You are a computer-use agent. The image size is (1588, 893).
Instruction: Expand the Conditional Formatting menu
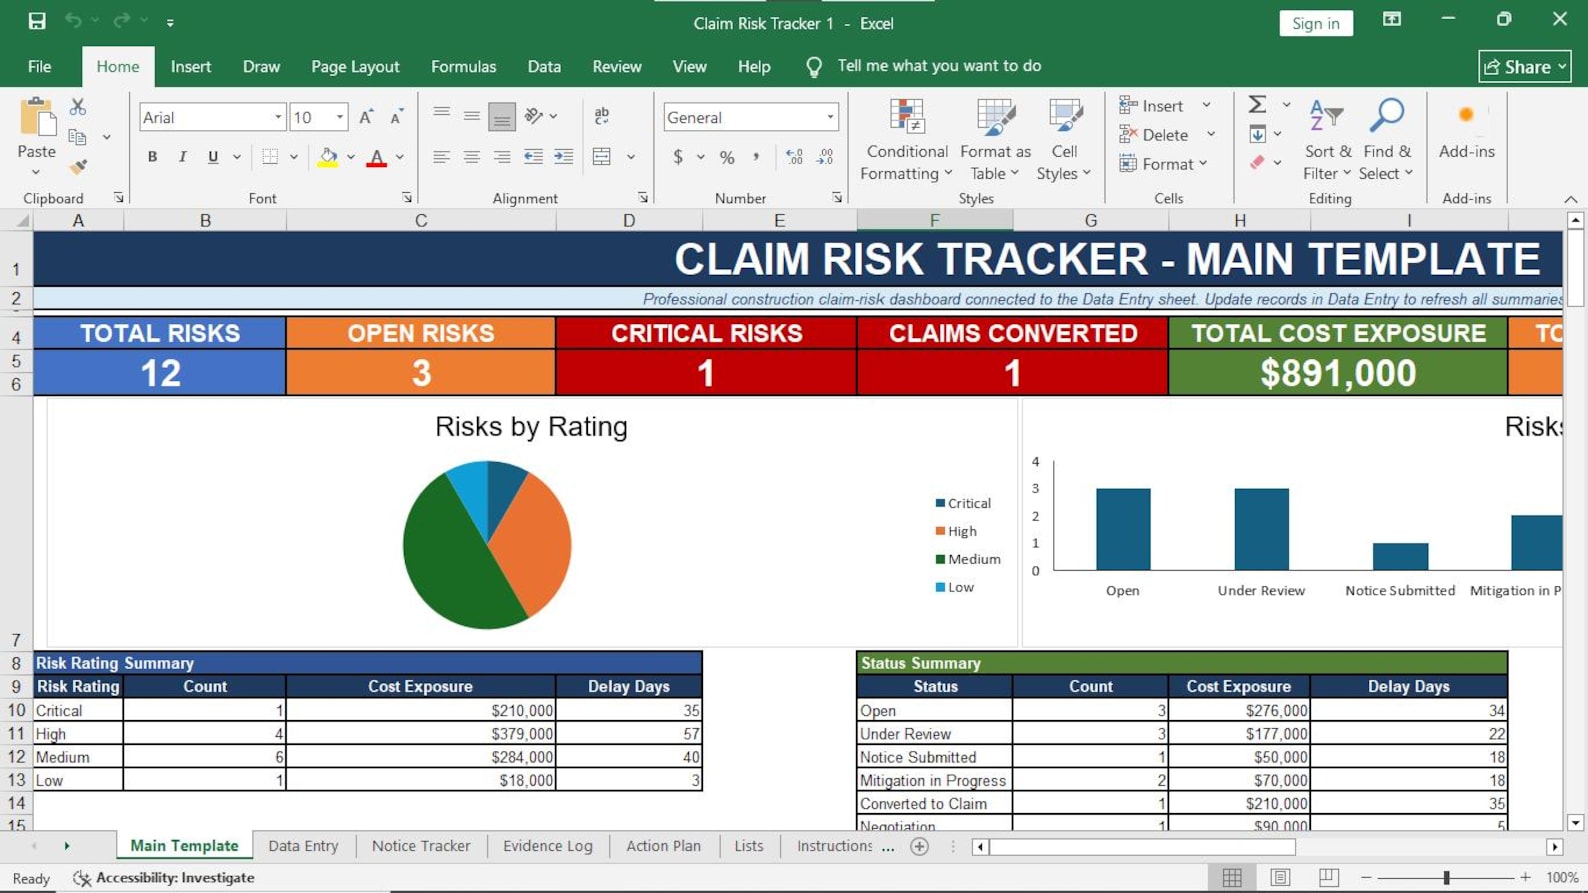point(907,141)
